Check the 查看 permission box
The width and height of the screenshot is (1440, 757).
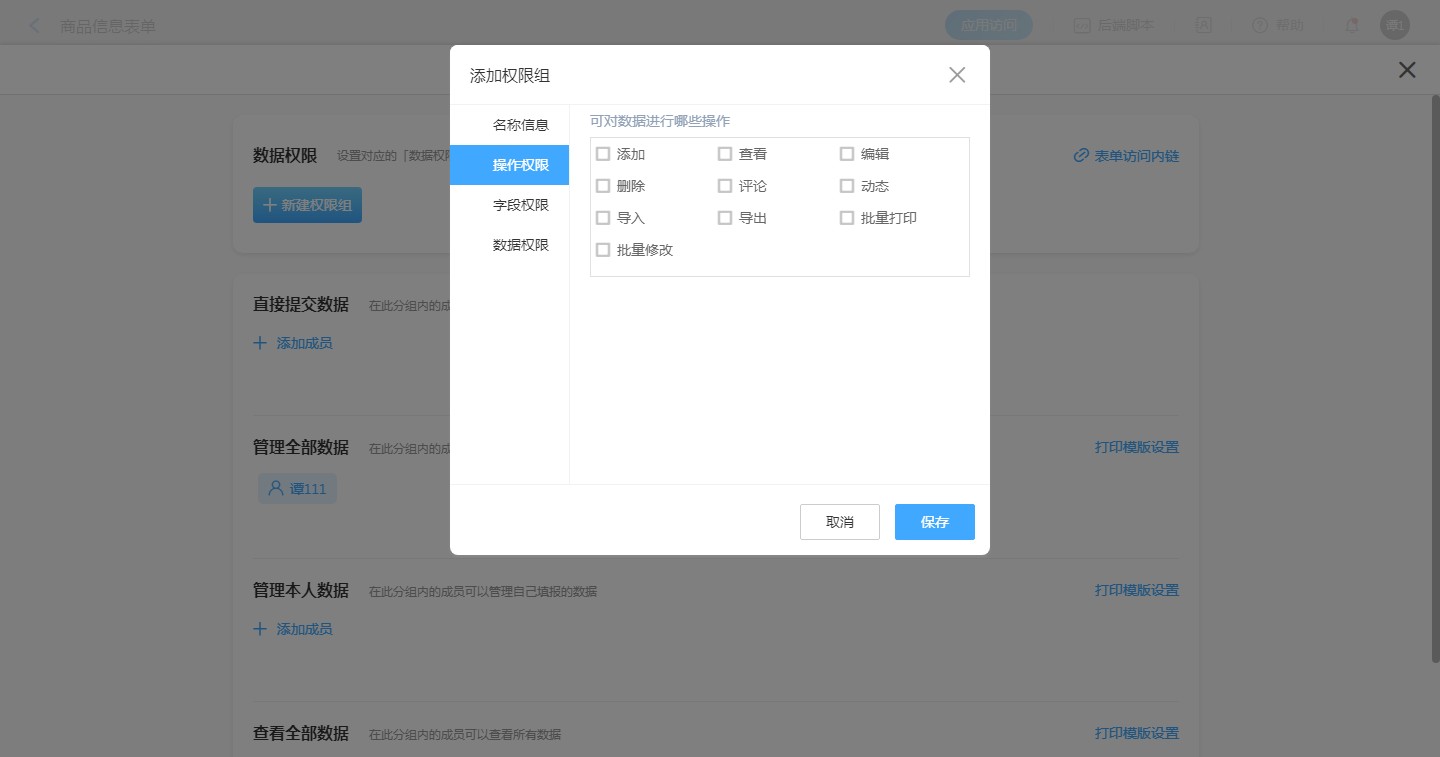pyautogui.click(x=725, y=154)
